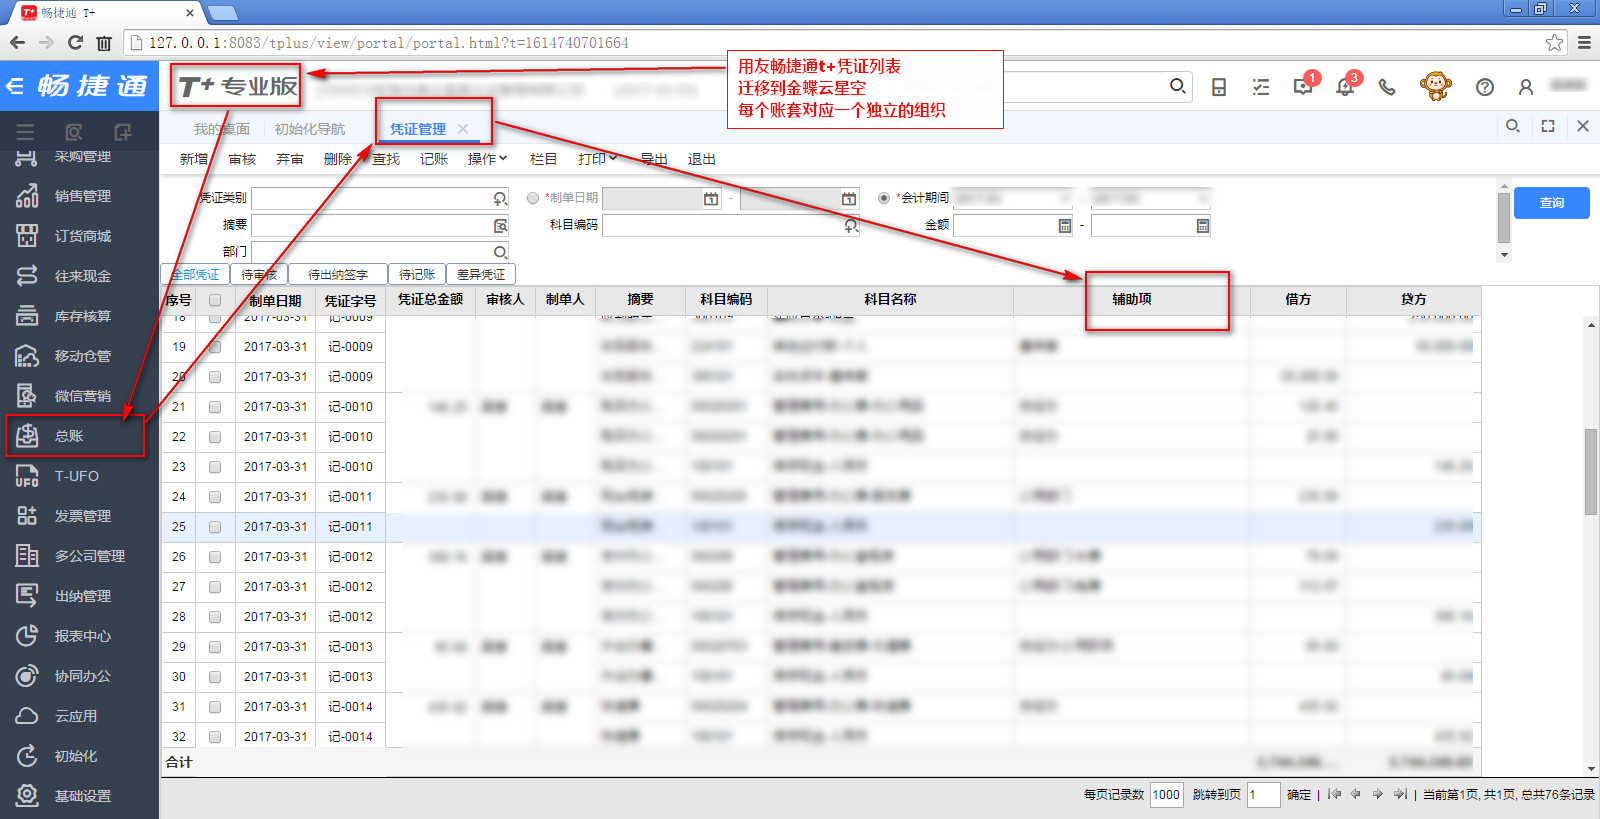Open 报表中心 in the sidebar
The height and width of the screenshot is (819, 1600).
coord(82,636)
